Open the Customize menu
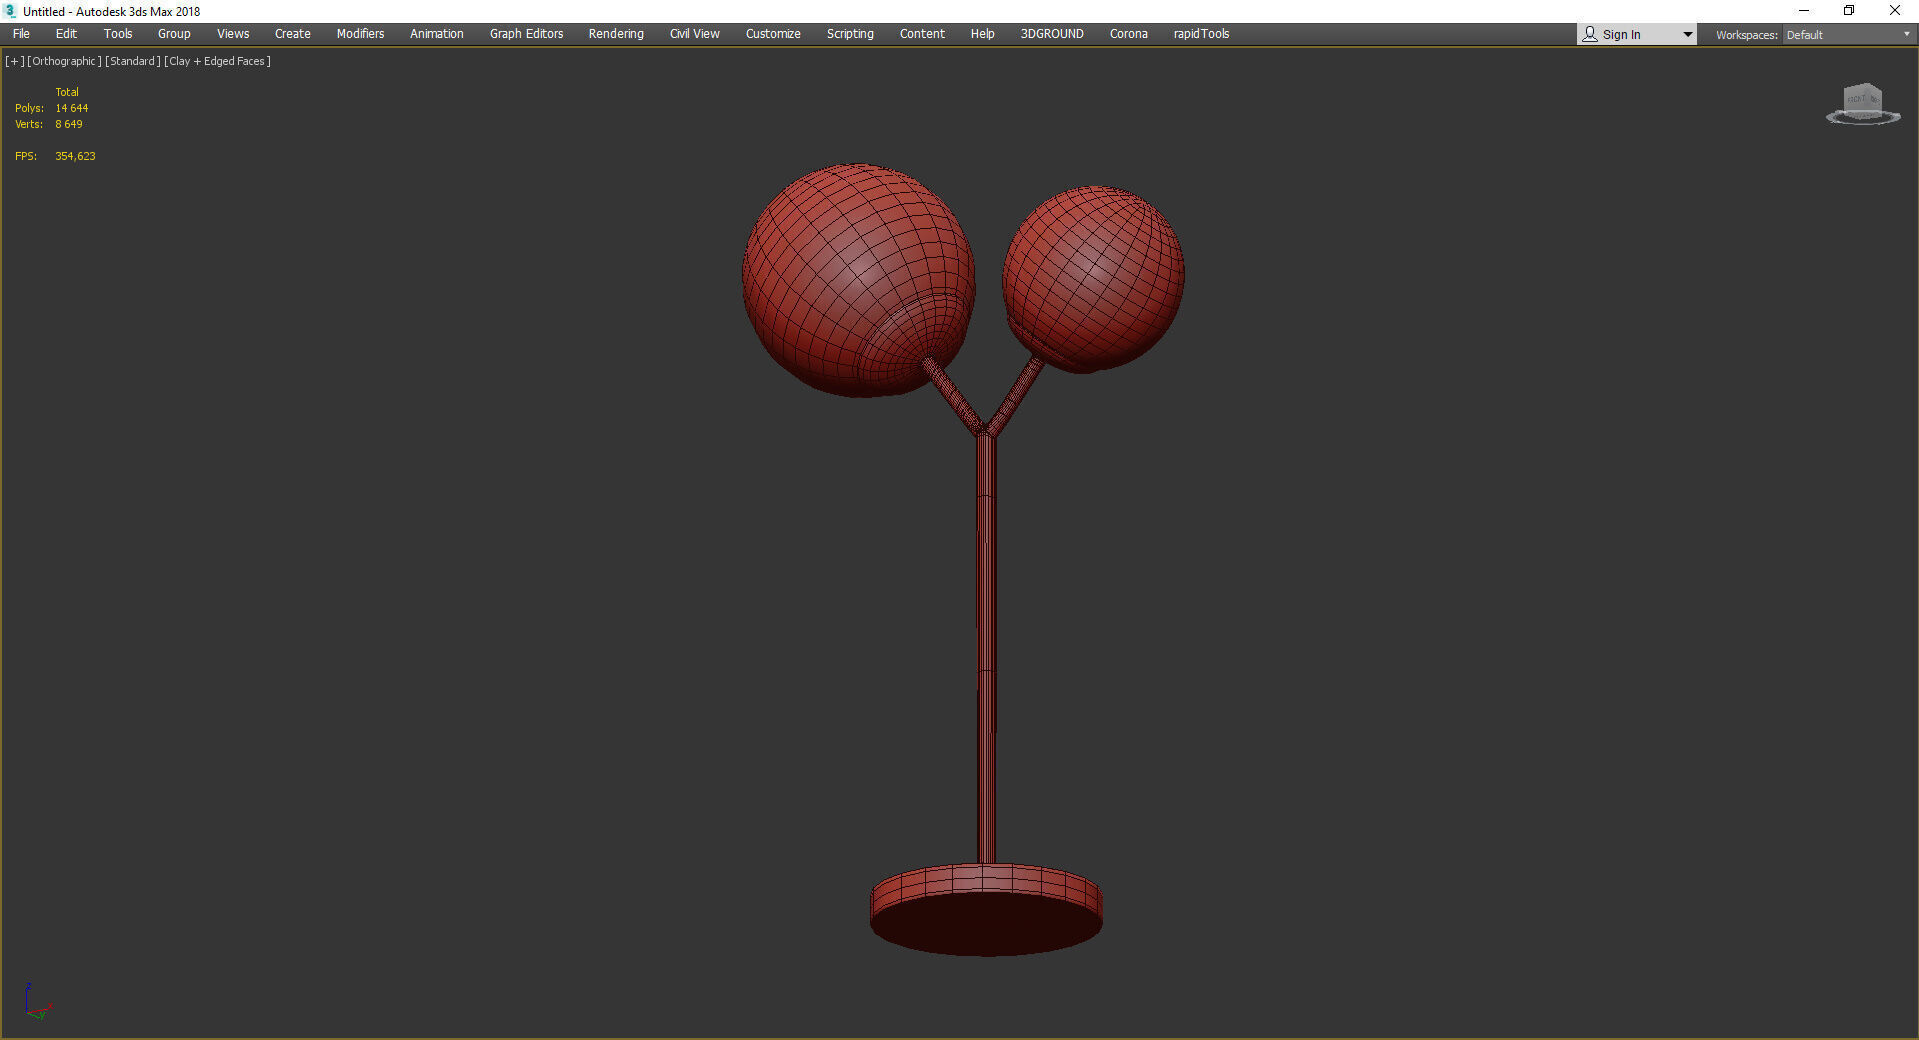1919x1040 pixels. pos(773,34)
